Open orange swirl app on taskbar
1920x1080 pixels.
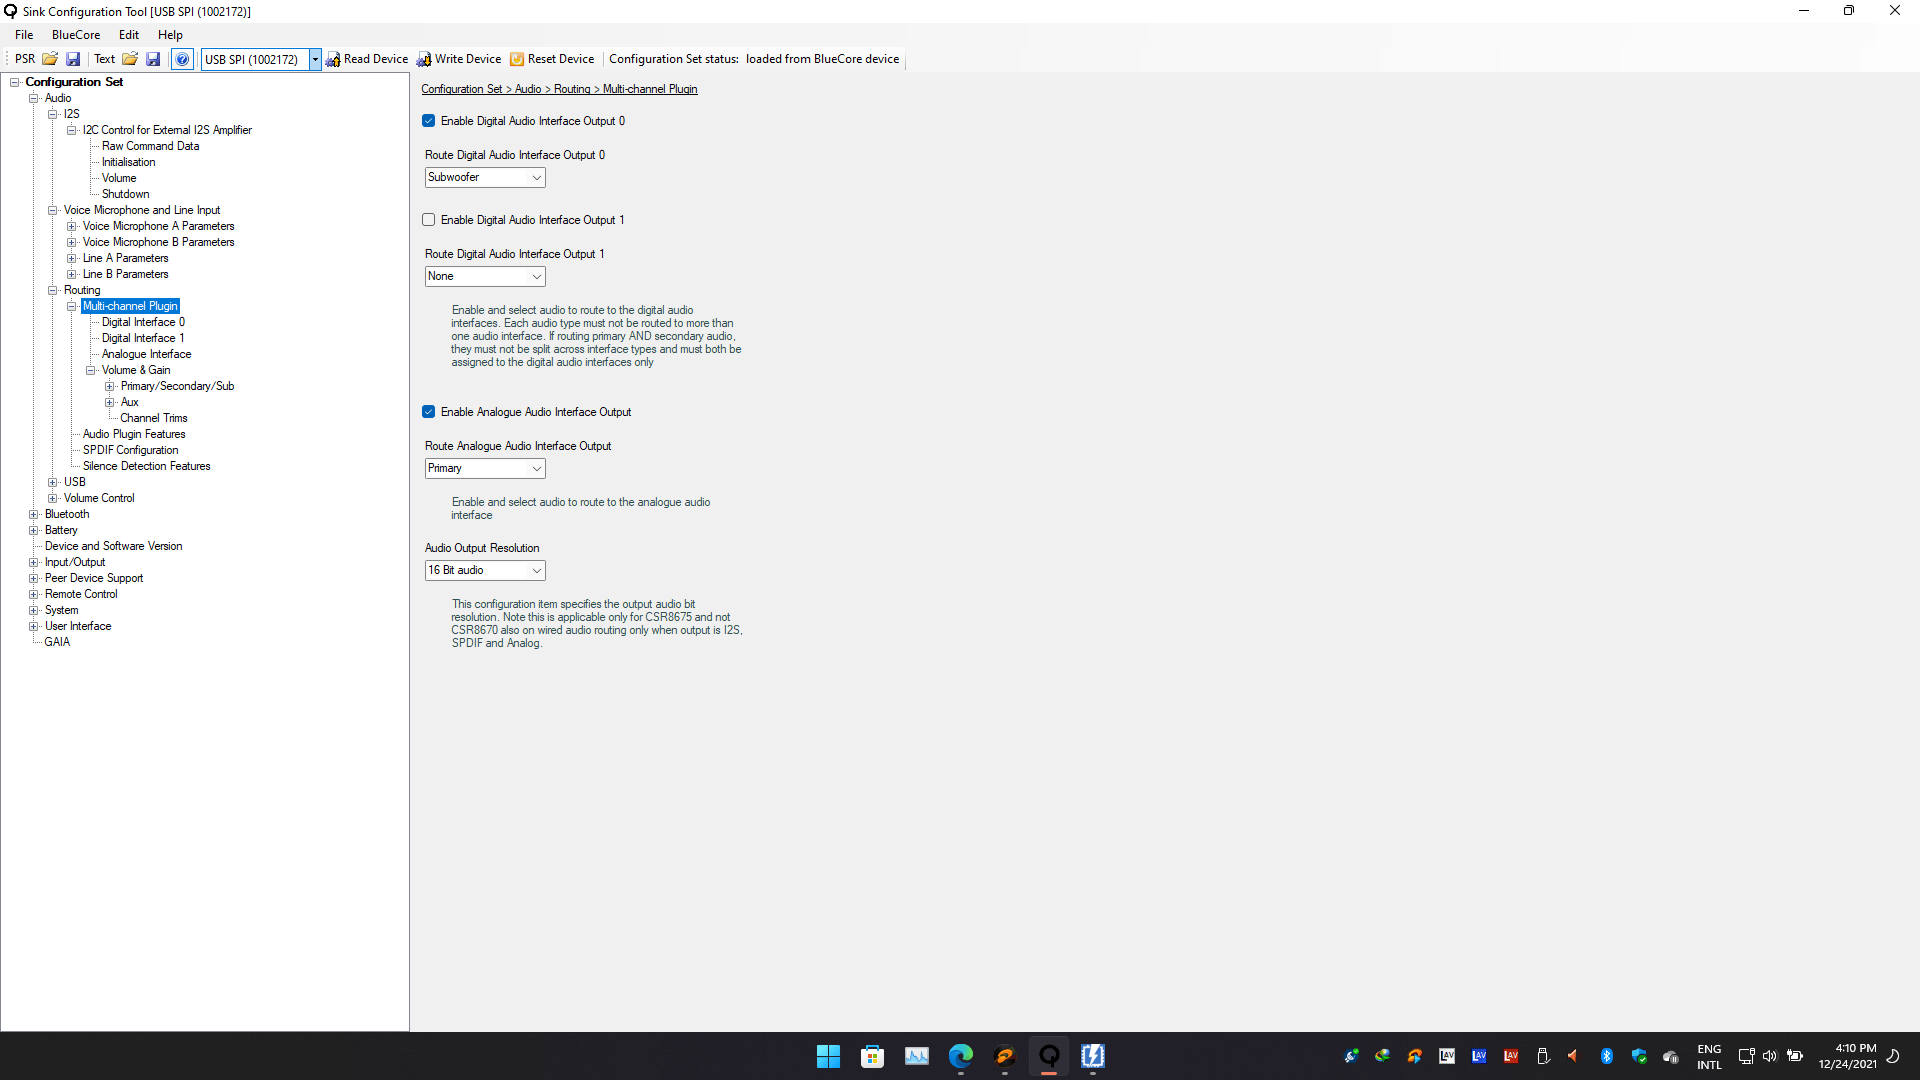1004,1056
